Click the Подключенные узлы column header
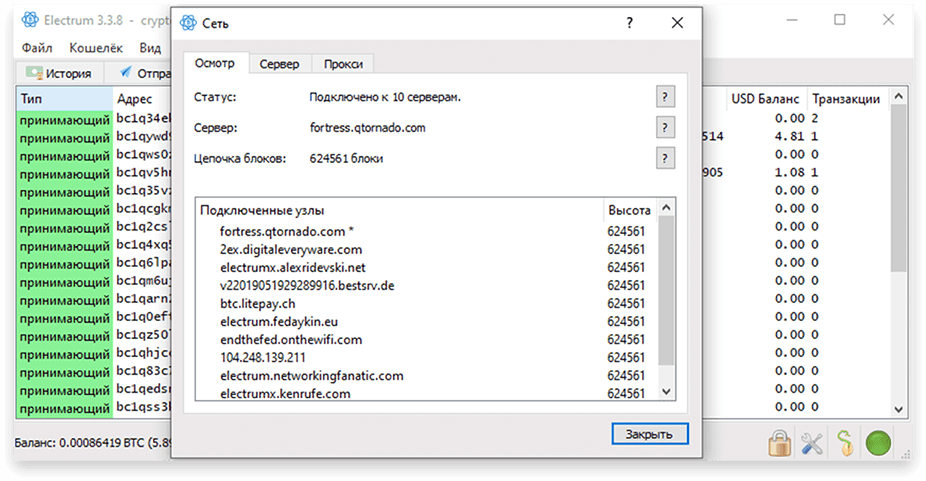This screenshot has width=926, height=481. (x=399, y=210)
